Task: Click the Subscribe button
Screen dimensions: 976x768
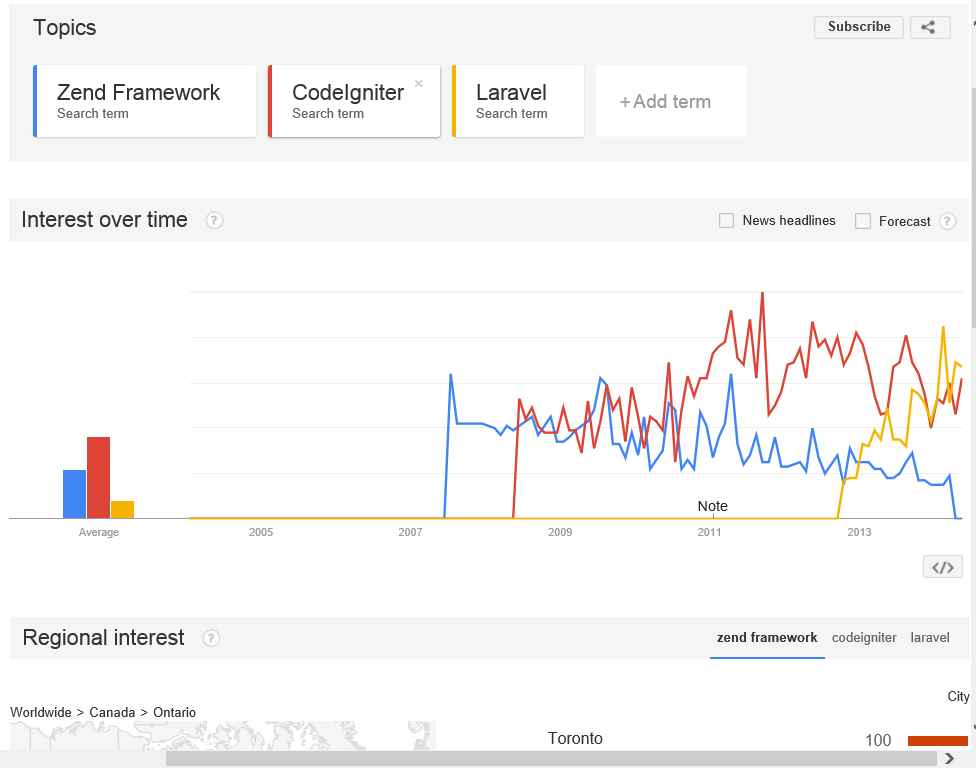Action: tap(858, 27)
